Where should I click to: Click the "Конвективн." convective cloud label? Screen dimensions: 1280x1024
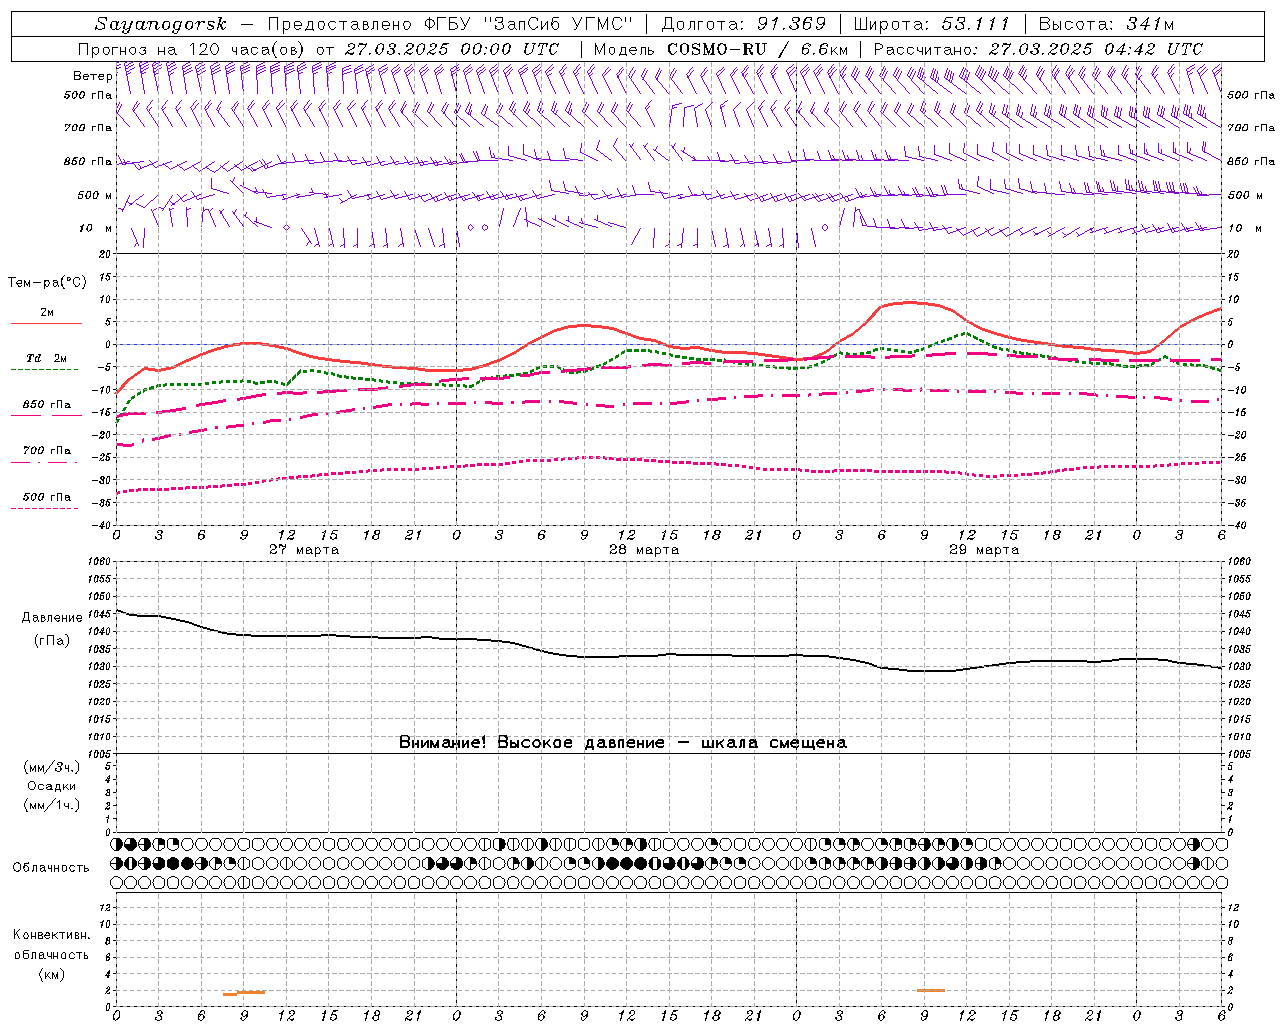52,935
